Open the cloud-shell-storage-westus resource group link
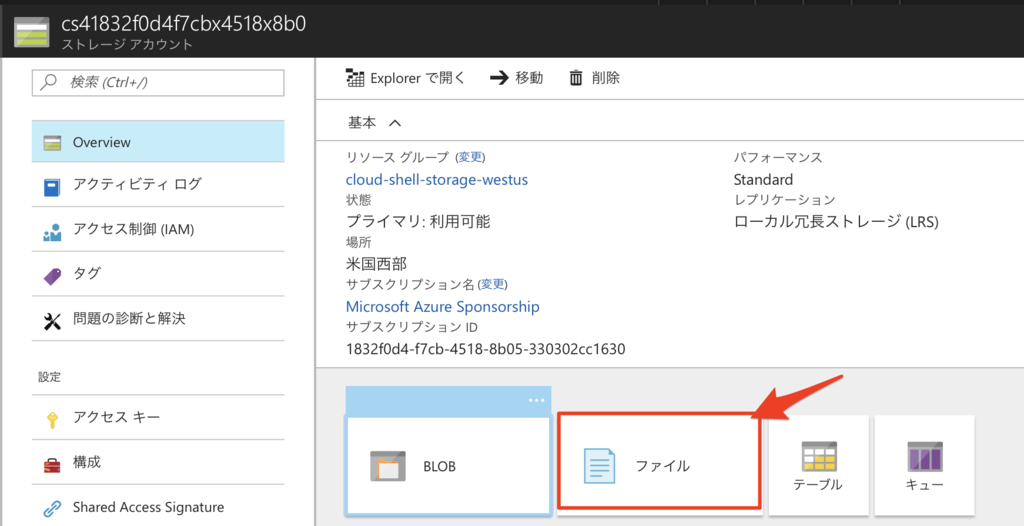Screen dimensions: 1024x526 436,180
